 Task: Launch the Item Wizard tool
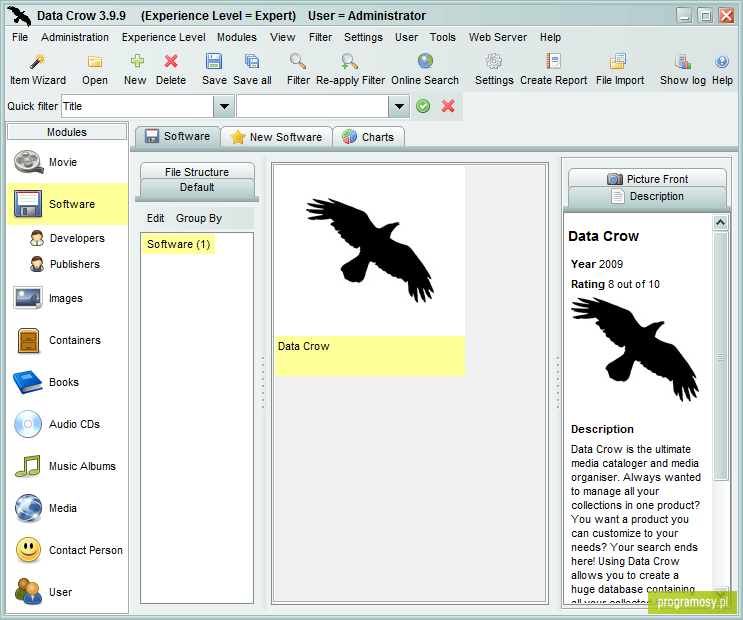click(x=38, y=69)
